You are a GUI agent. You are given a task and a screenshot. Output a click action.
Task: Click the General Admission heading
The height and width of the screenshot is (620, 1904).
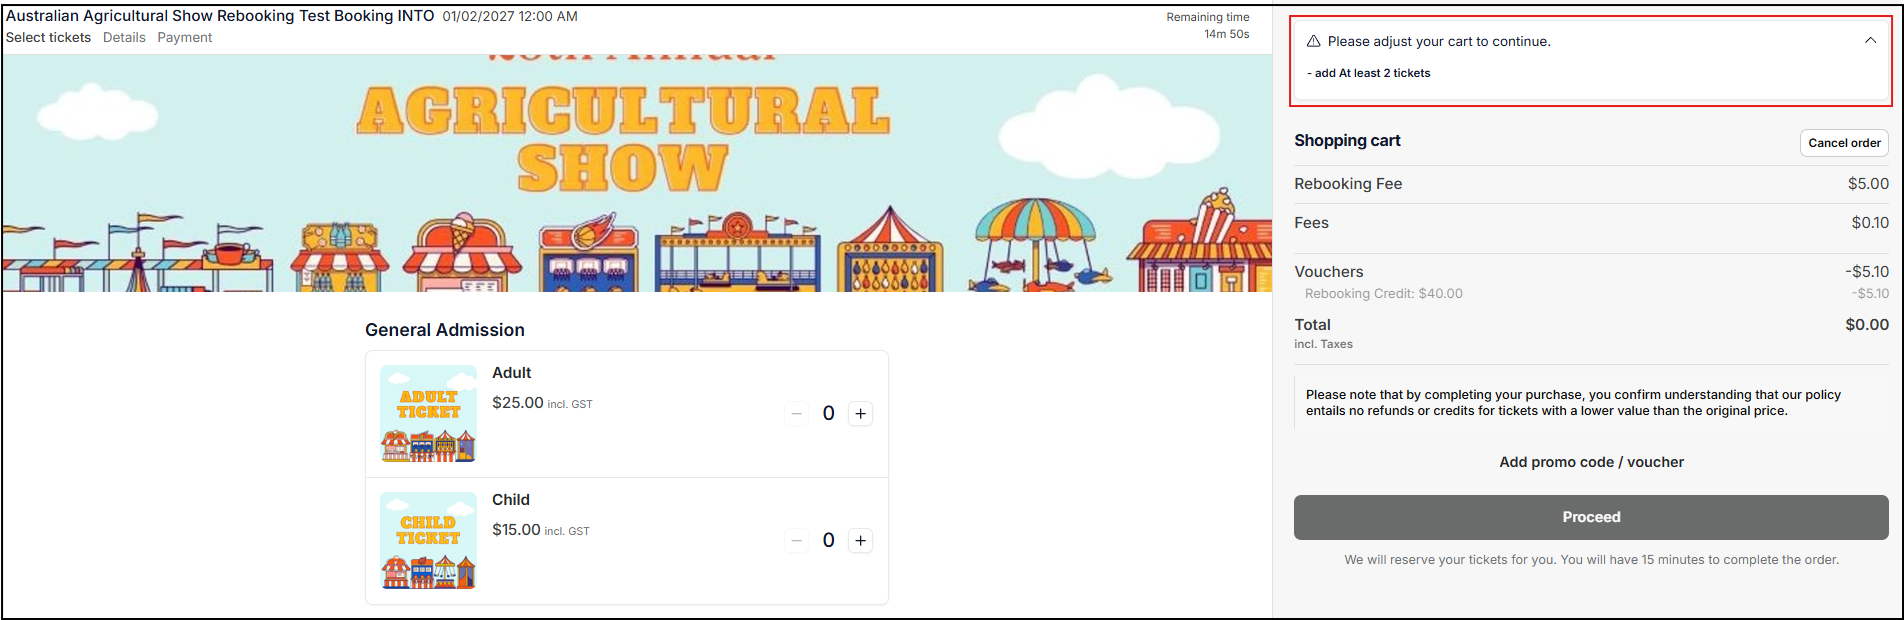[445, 330]
